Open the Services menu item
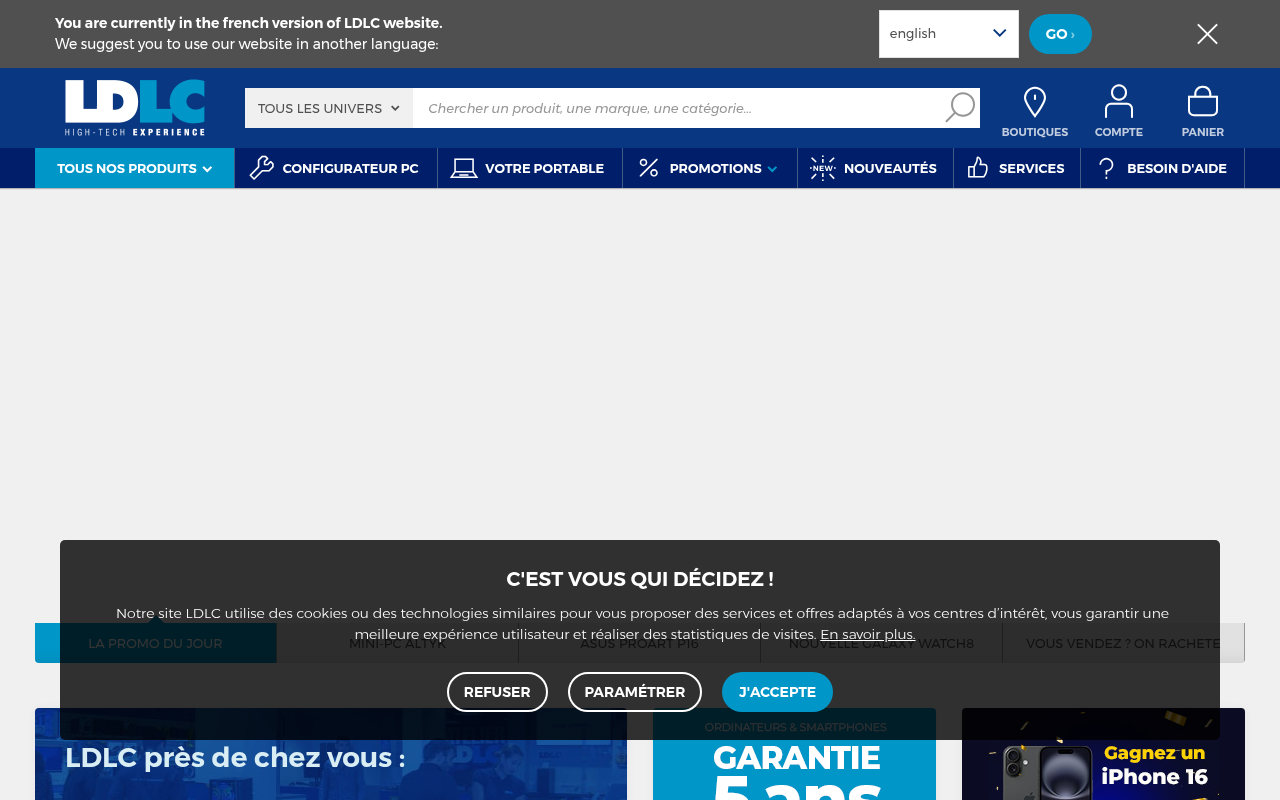Viewport: 1280px width, 800px height. (x=1017, y=168)
